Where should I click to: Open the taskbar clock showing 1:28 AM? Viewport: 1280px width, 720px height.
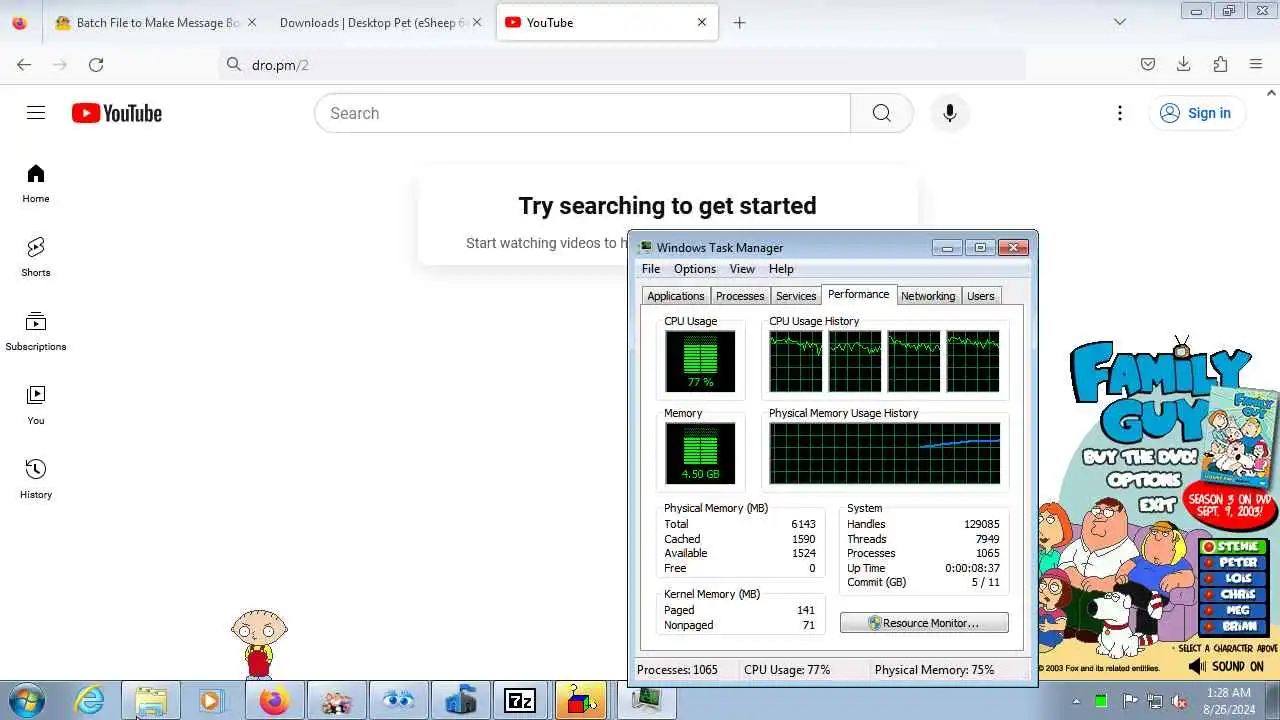pyautogui.click(x=1228, y=701)
